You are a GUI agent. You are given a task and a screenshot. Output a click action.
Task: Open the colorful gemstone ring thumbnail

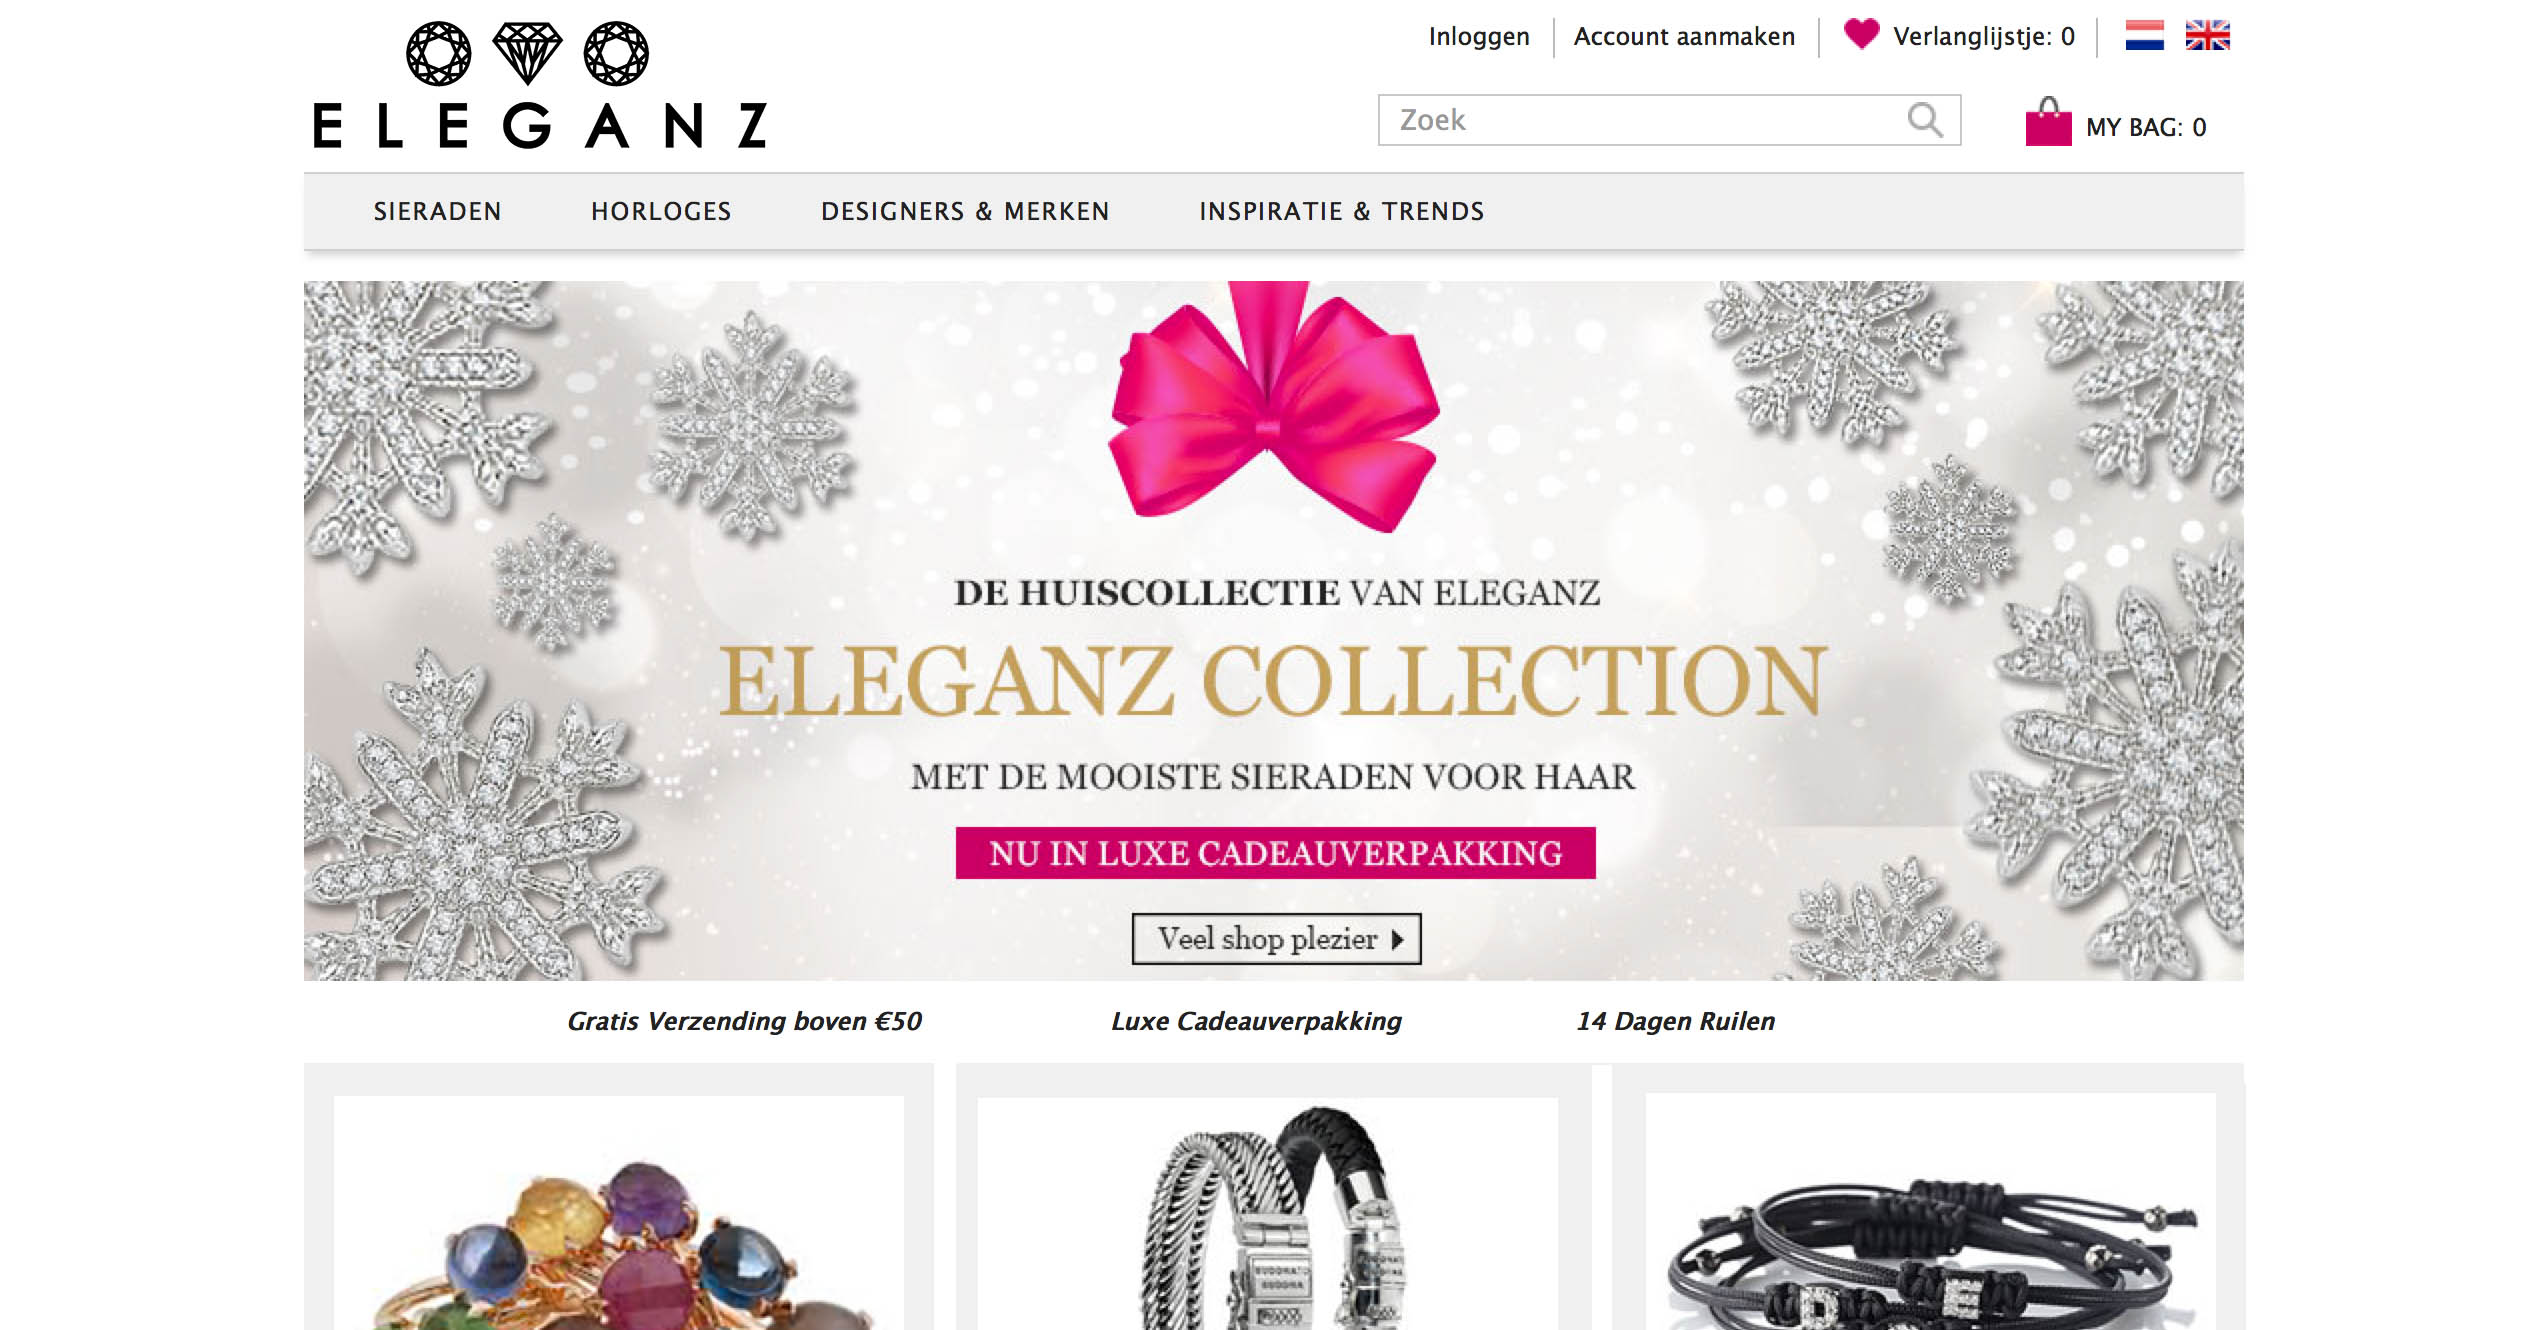click(x=619, y=1213)
